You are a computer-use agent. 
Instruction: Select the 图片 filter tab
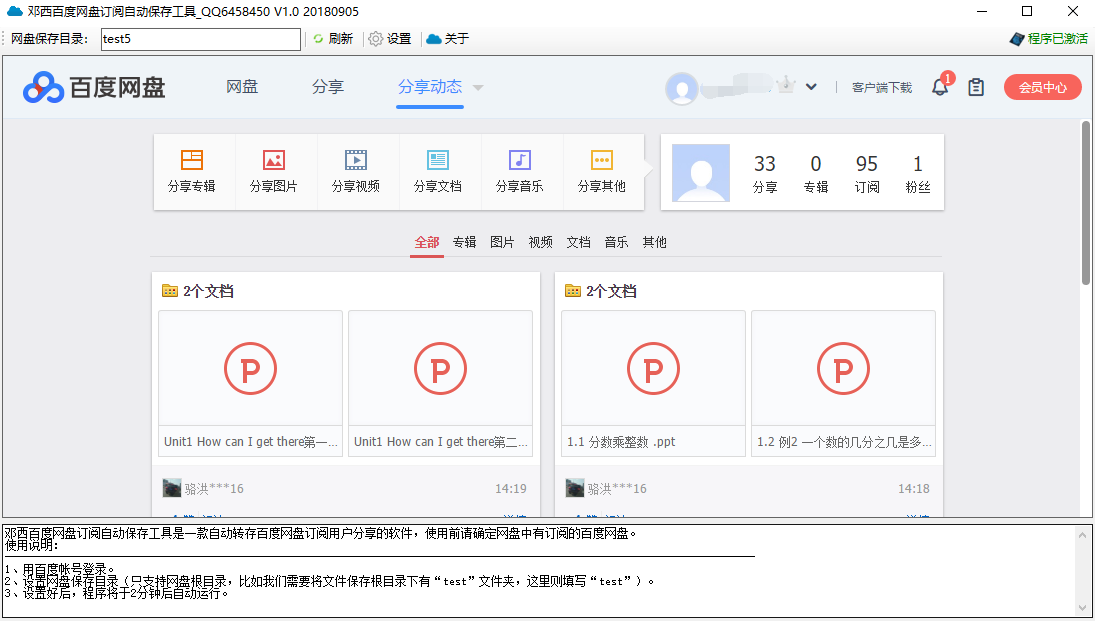tap(502, 242)
